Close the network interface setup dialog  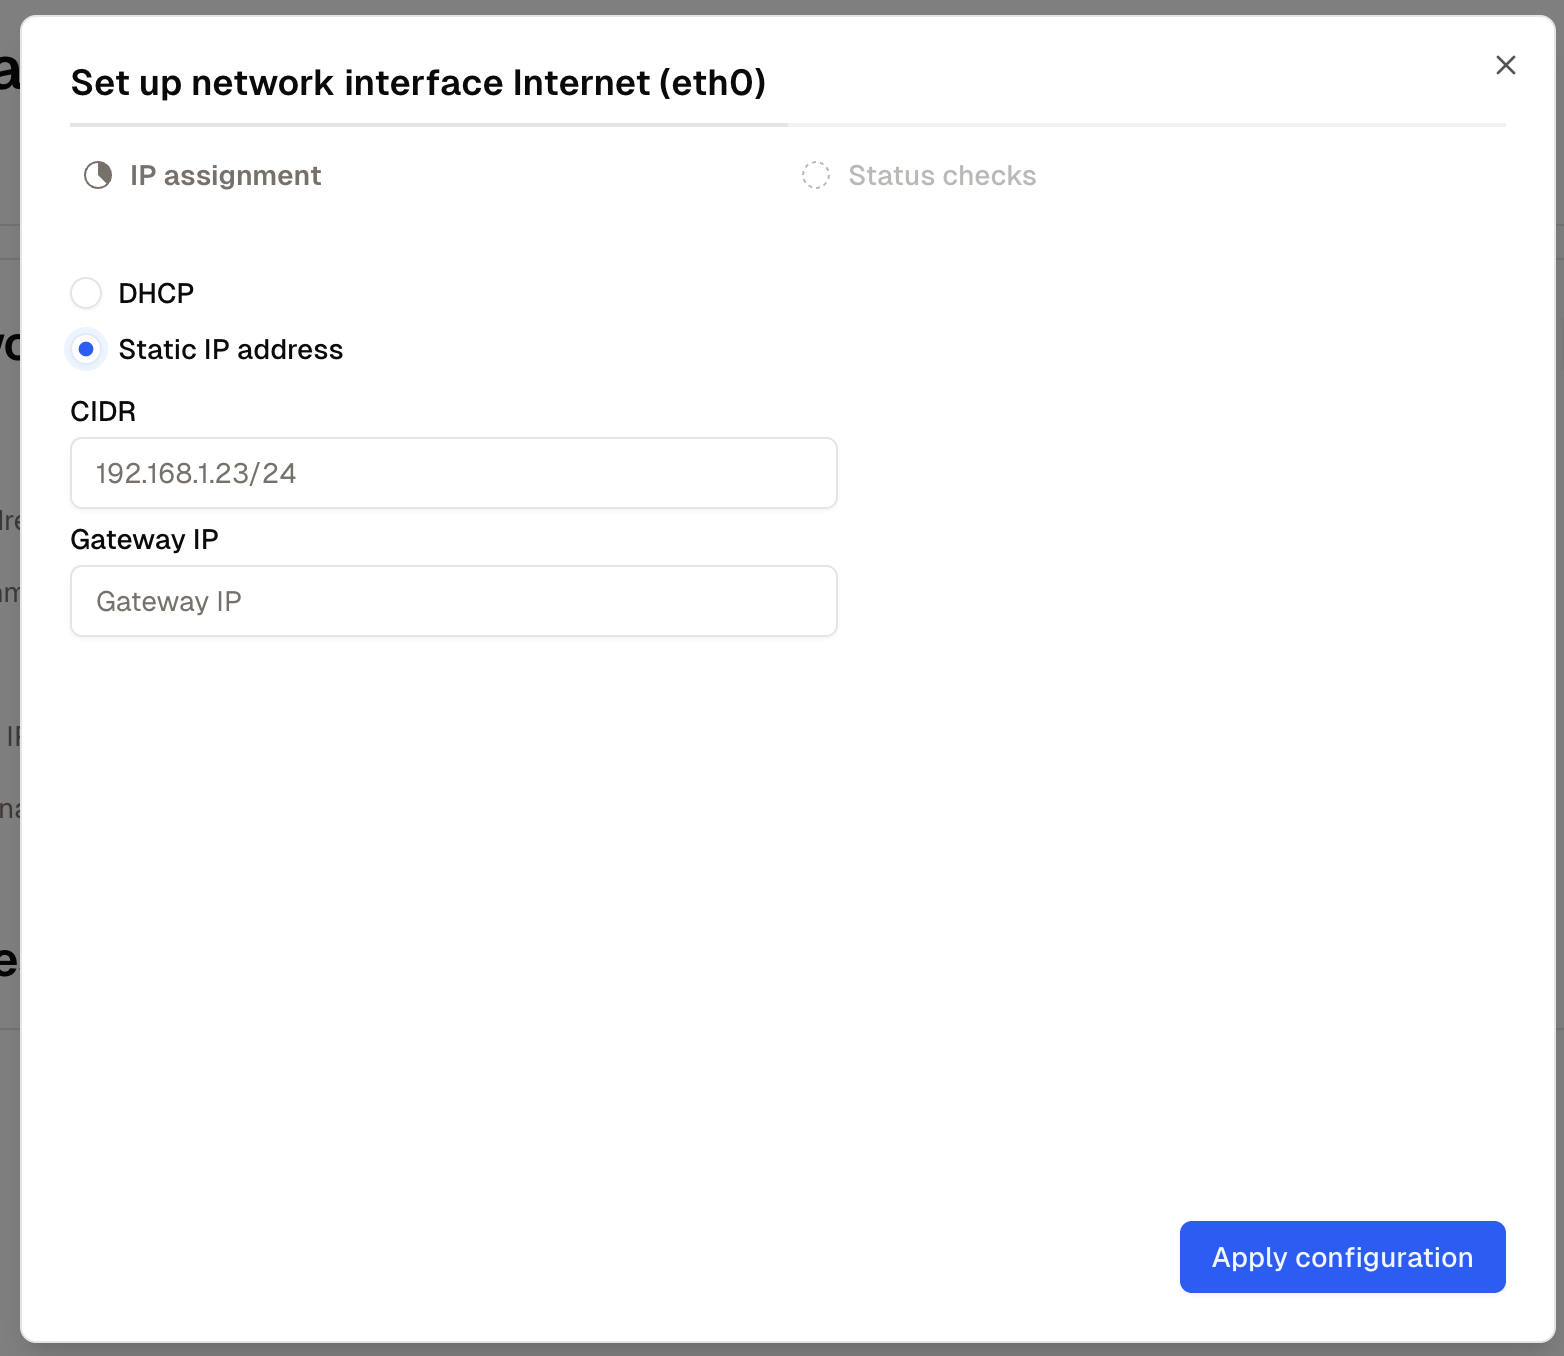[x=1505, y=65]
